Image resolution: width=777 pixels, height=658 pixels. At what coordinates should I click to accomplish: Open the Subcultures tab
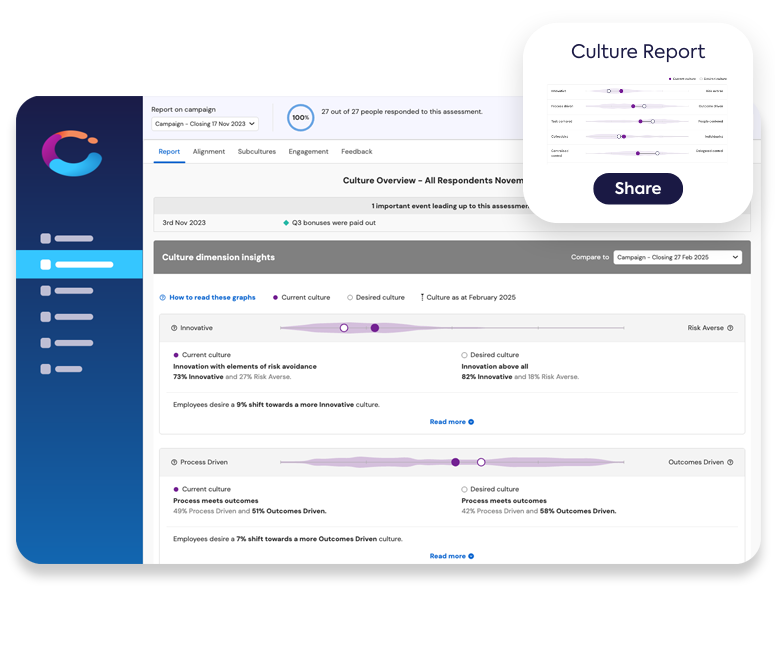pos(257,152)
